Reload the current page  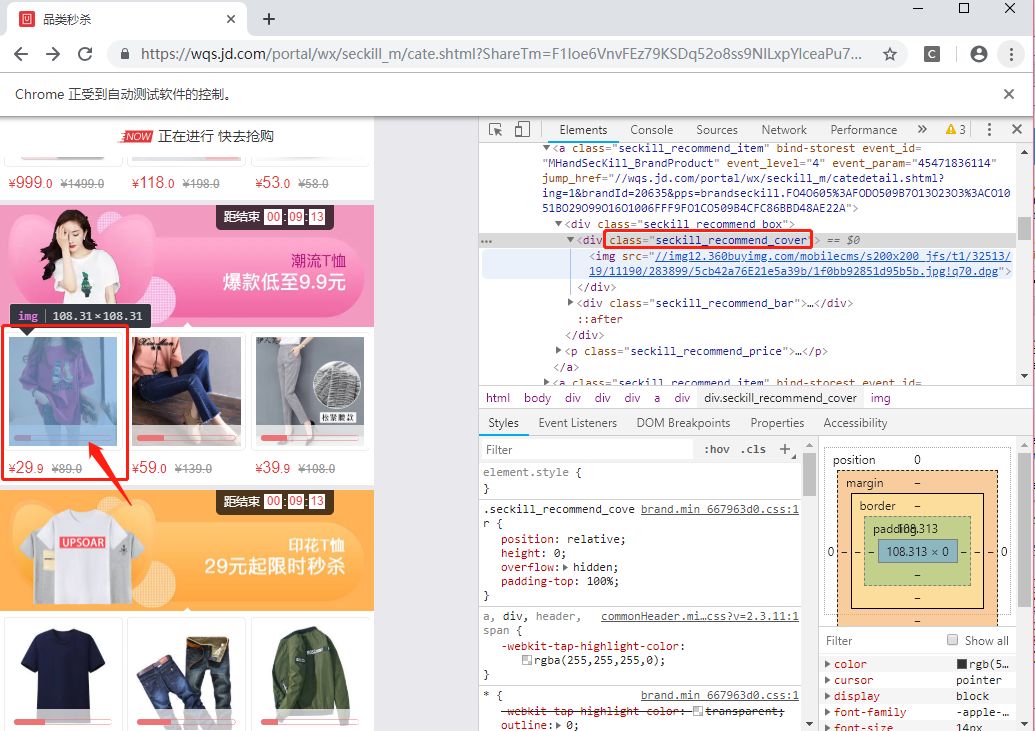pyautogui.click(x=85, y=54)
